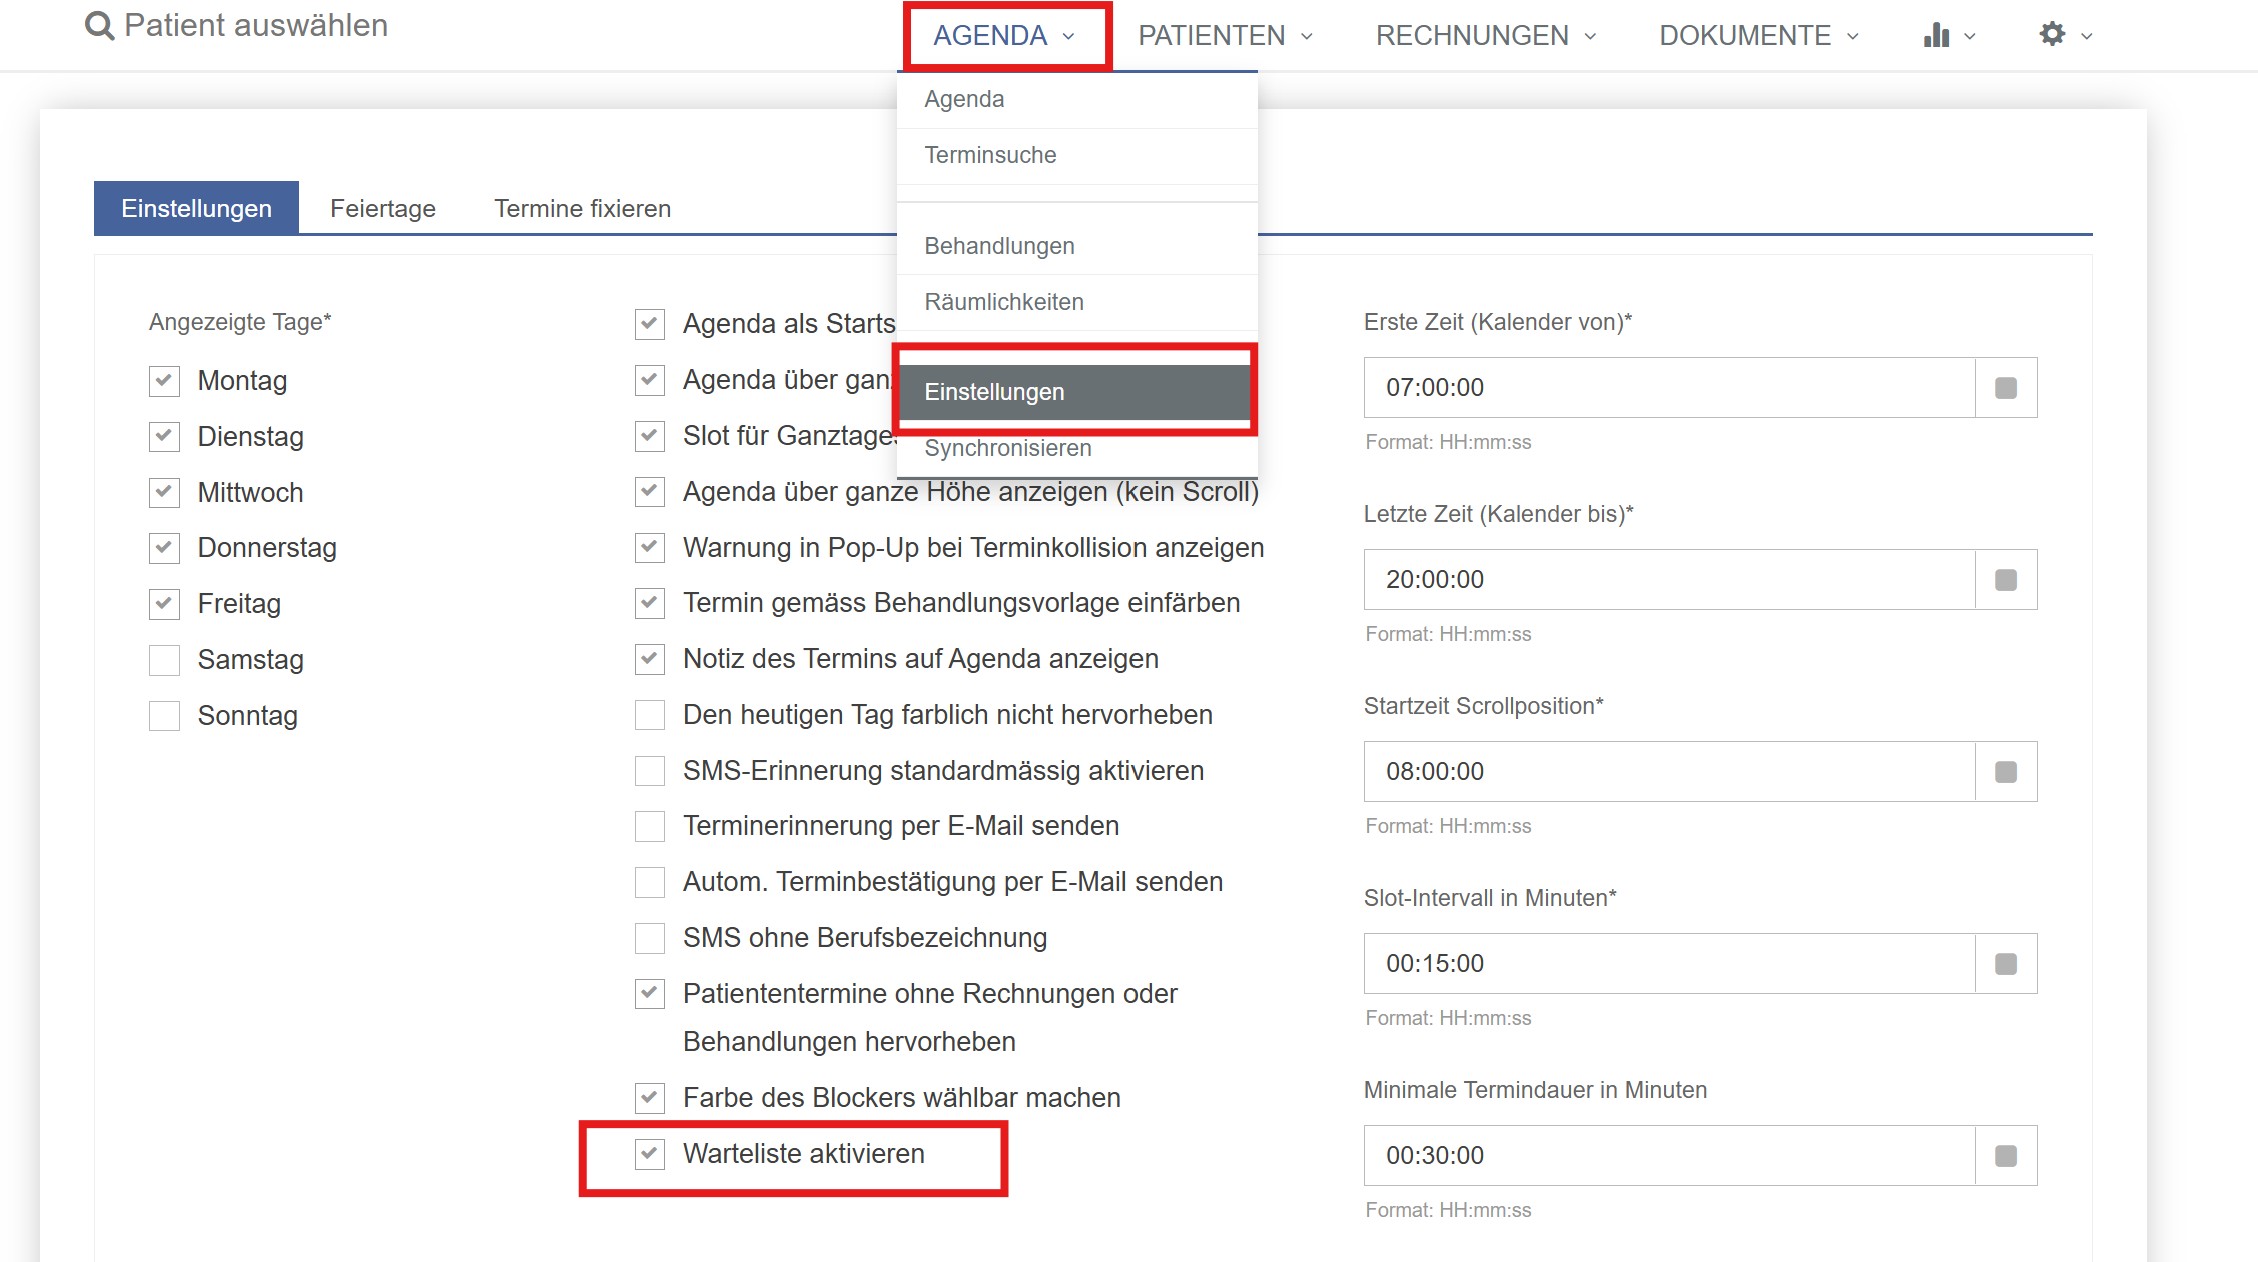Open the gear settings menu

coord(2065,35)
